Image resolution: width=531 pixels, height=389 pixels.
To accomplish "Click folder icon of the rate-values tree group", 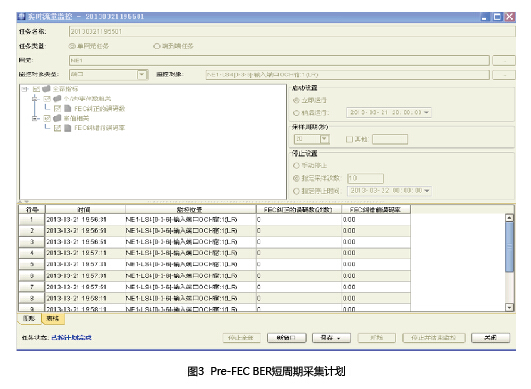I will [57, 118].
